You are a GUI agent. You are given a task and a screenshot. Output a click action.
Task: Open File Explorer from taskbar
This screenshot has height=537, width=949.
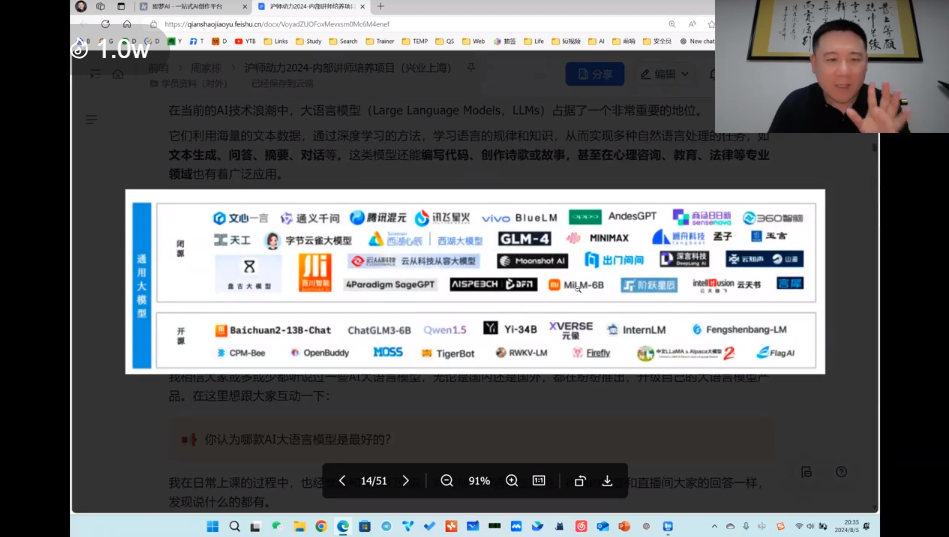(300, 526)
